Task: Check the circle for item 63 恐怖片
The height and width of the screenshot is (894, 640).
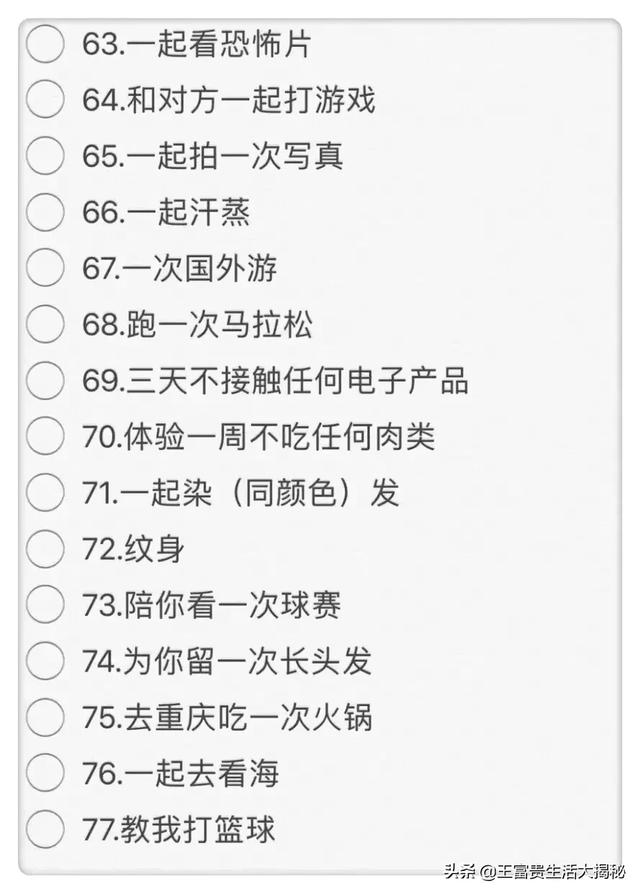Action: [45, 44]
